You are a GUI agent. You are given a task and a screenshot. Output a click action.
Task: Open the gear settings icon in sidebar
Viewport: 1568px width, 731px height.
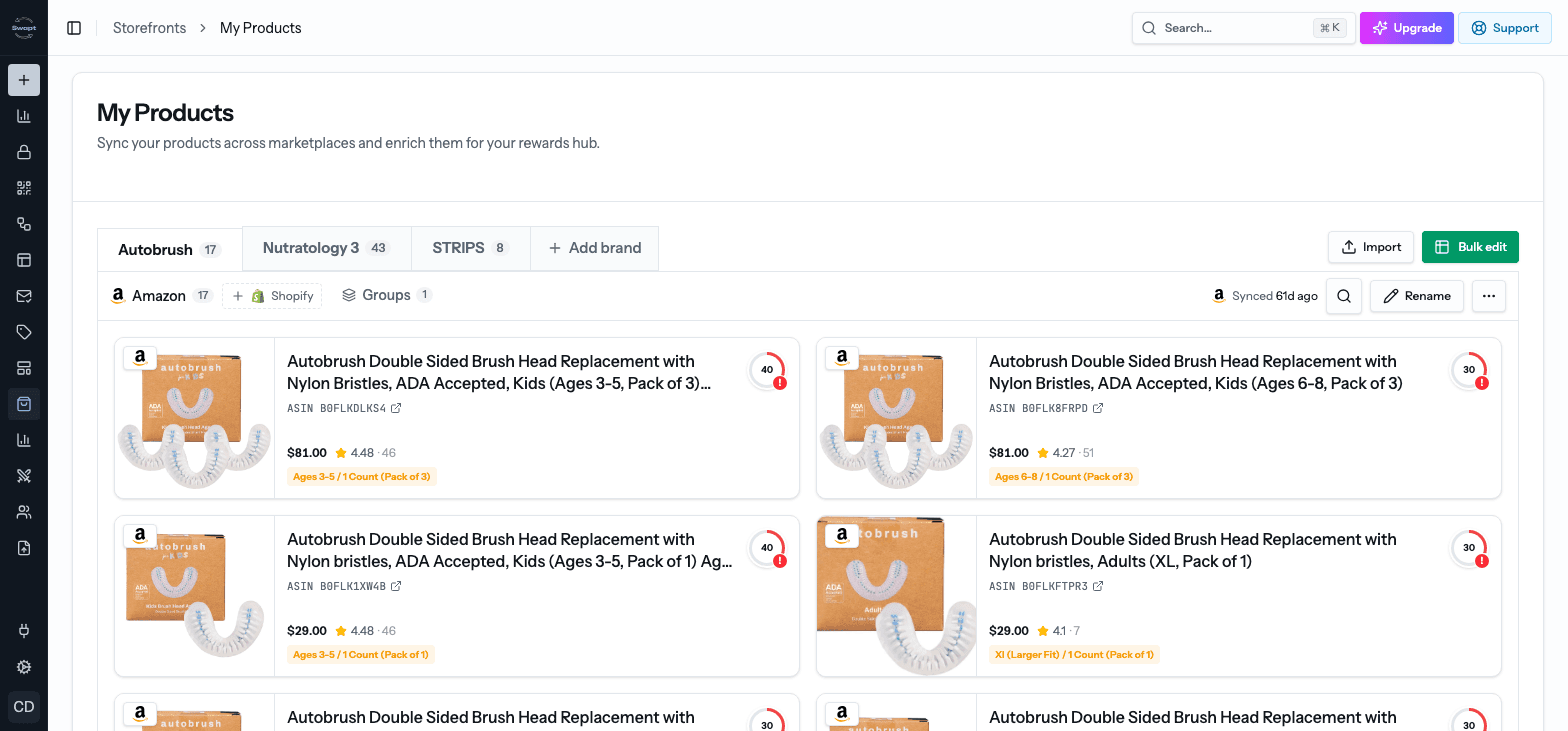click(x=24, y=667)
